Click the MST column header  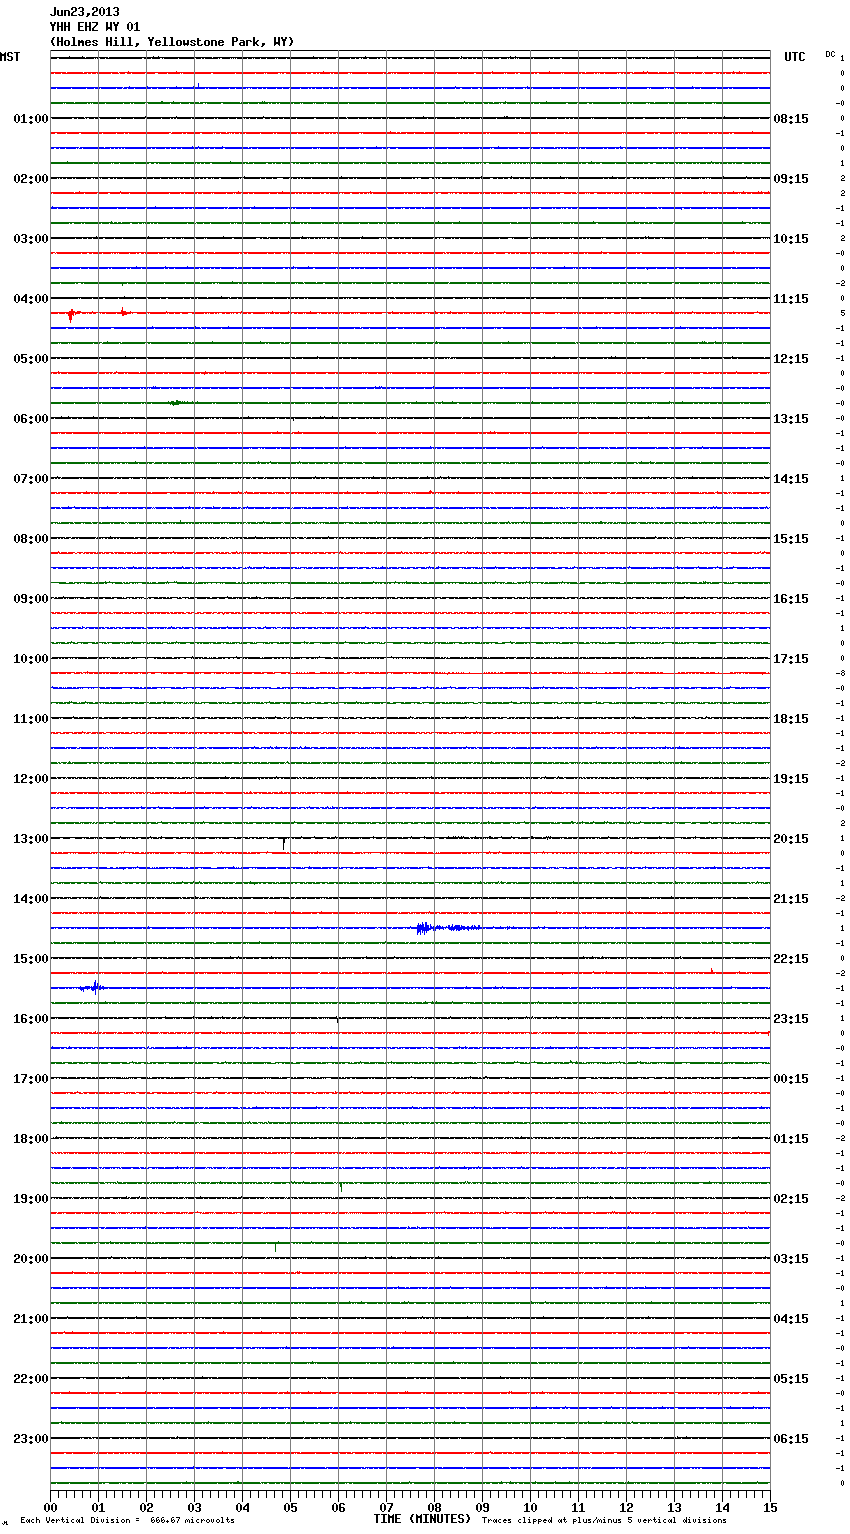pyautogui.click(x=10, y=57)
